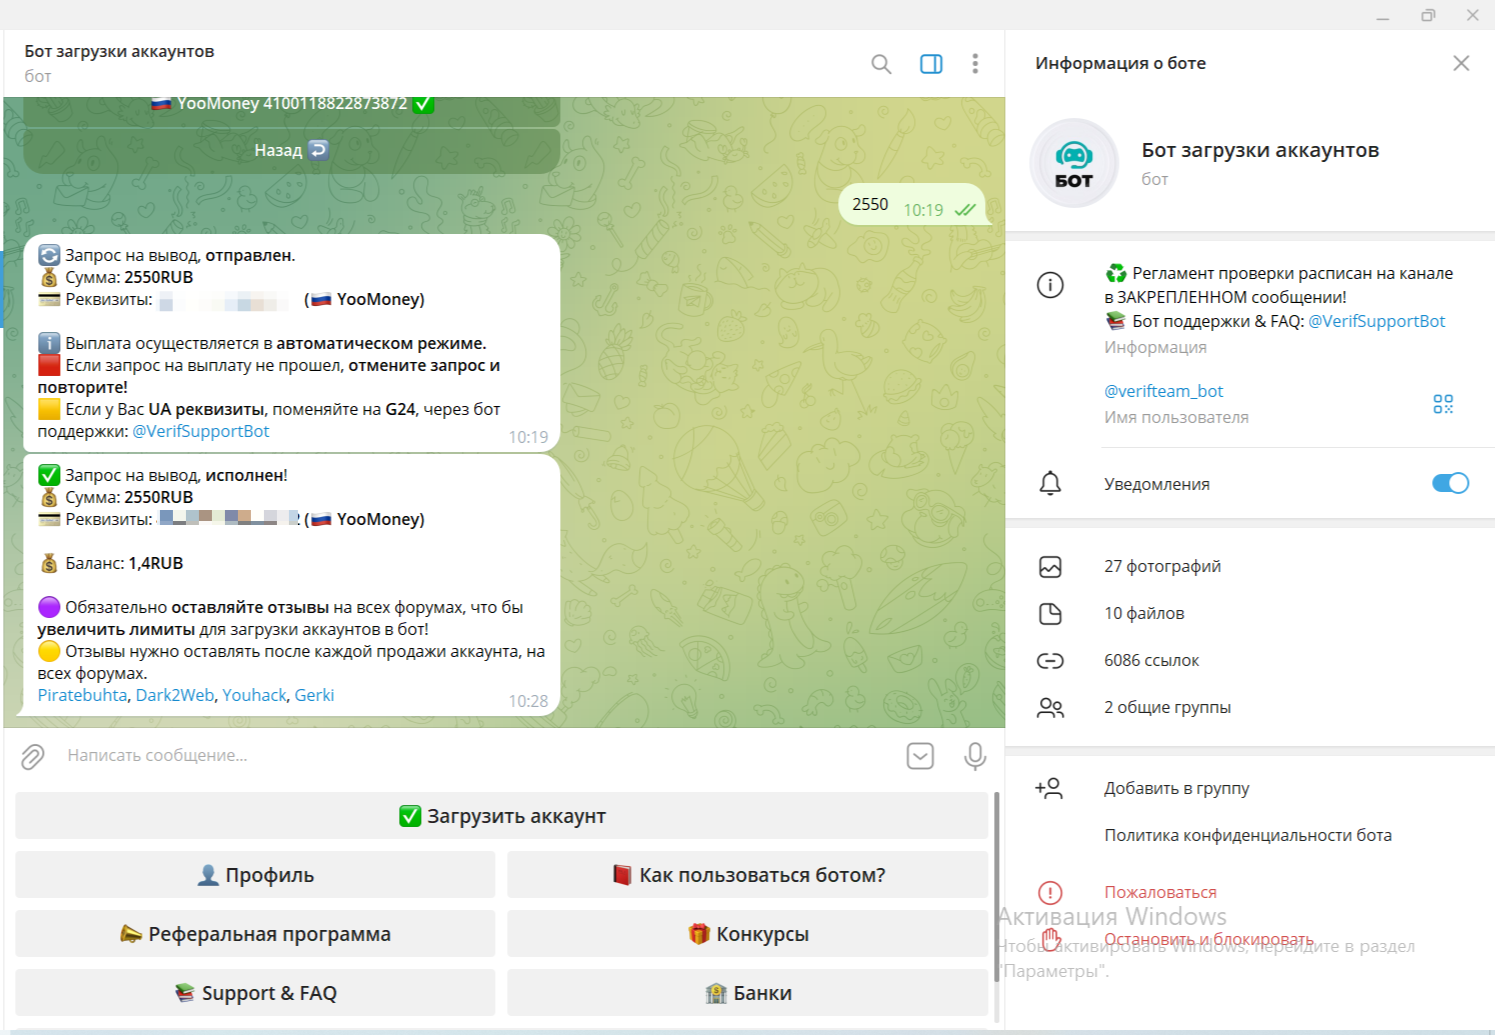Toggle the notifications switch off
The image size is (1495, 1035).
pyautogui.click(x=1449, y=484)
